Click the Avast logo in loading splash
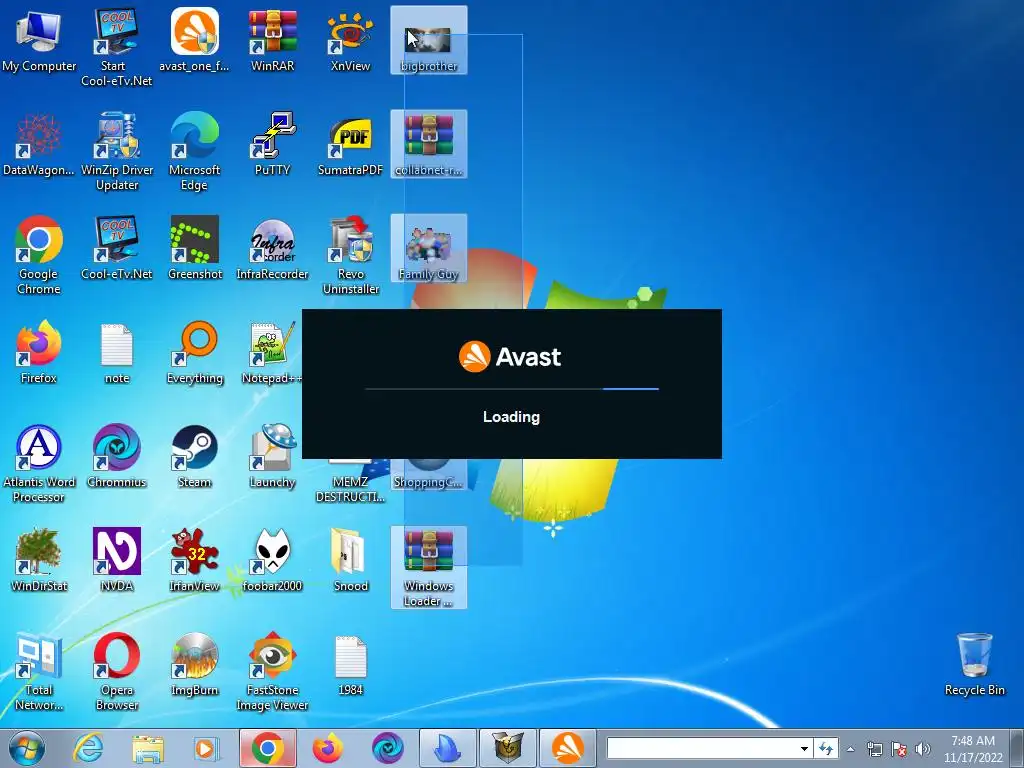 click(x=510, y=357)
